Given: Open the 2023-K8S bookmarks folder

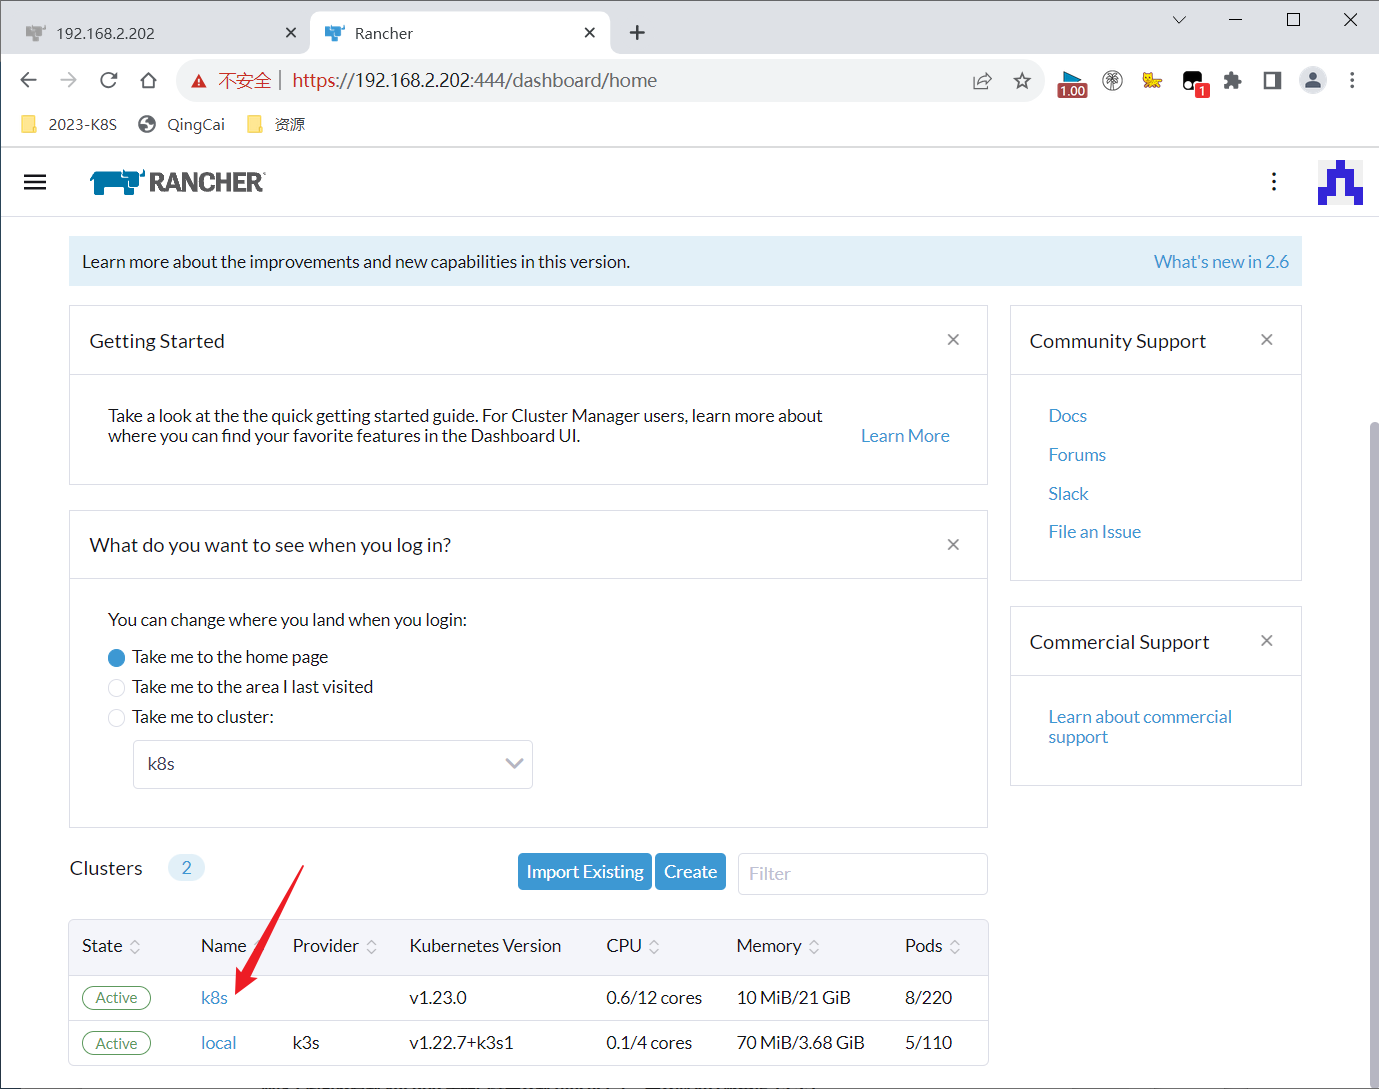Looking at the screenshot, I should [70, 124].
